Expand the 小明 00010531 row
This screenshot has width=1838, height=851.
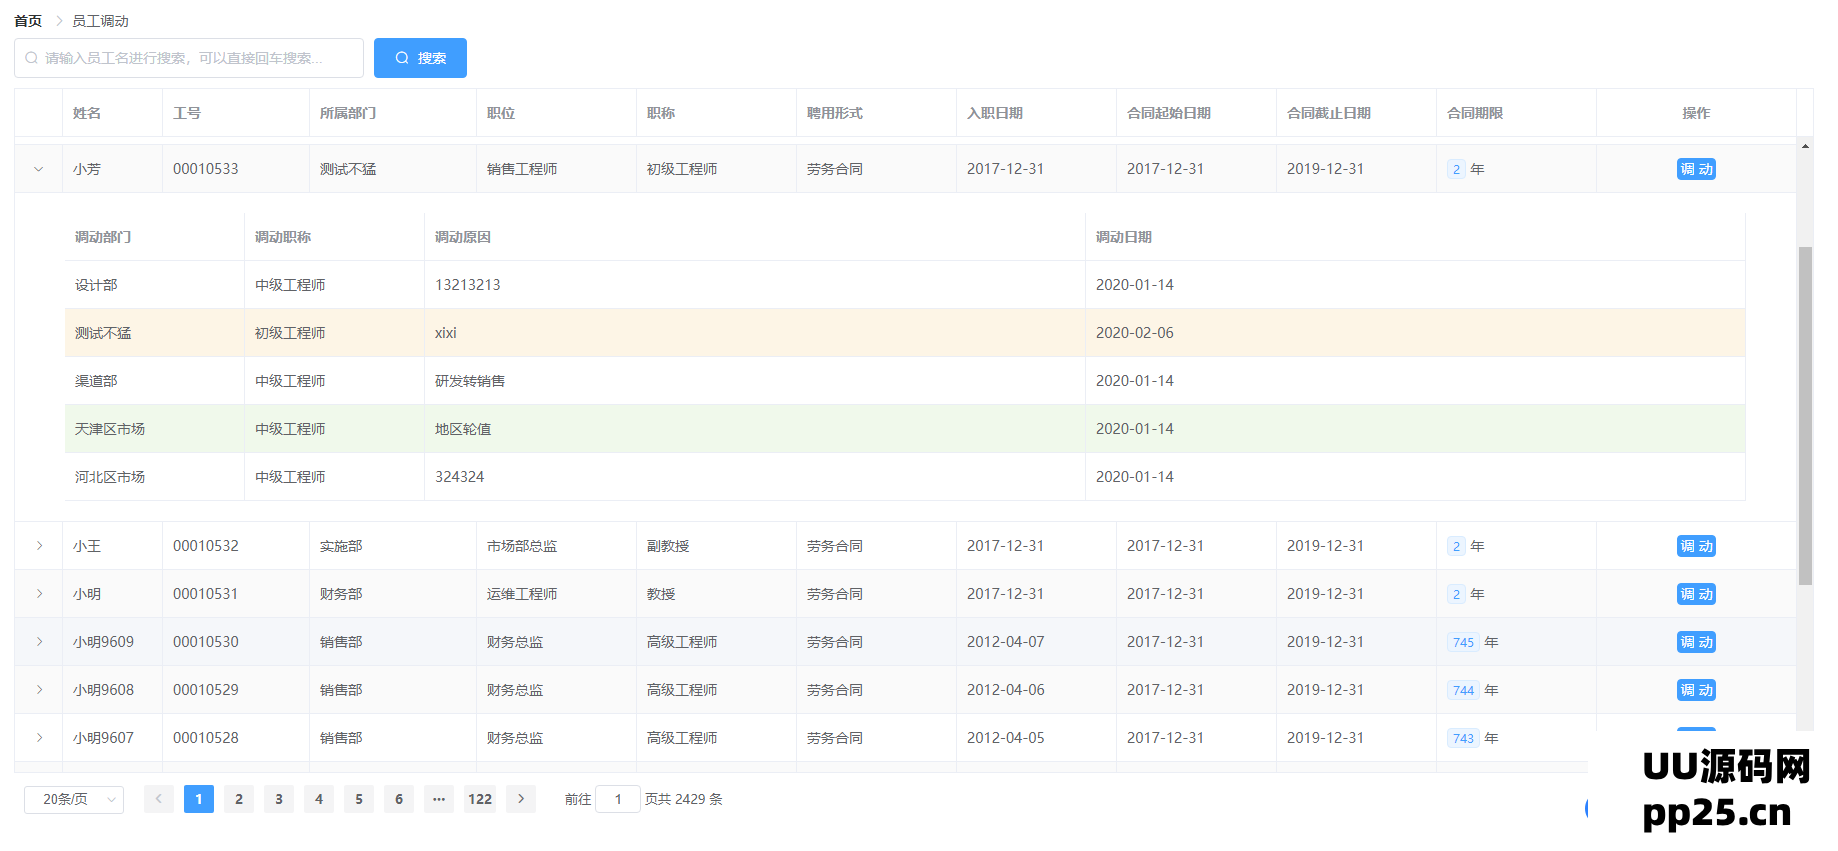click(x=39, y=594)
